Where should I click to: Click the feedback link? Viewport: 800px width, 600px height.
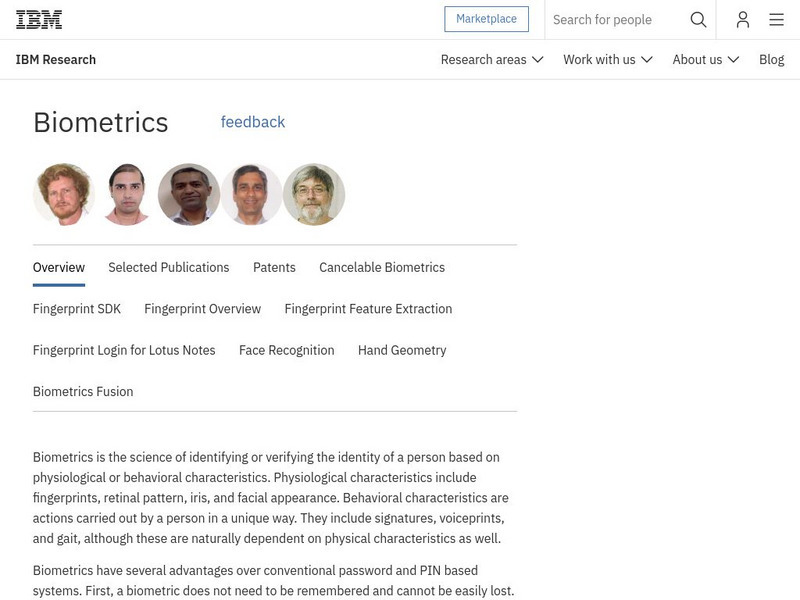[x=253, y=122]
